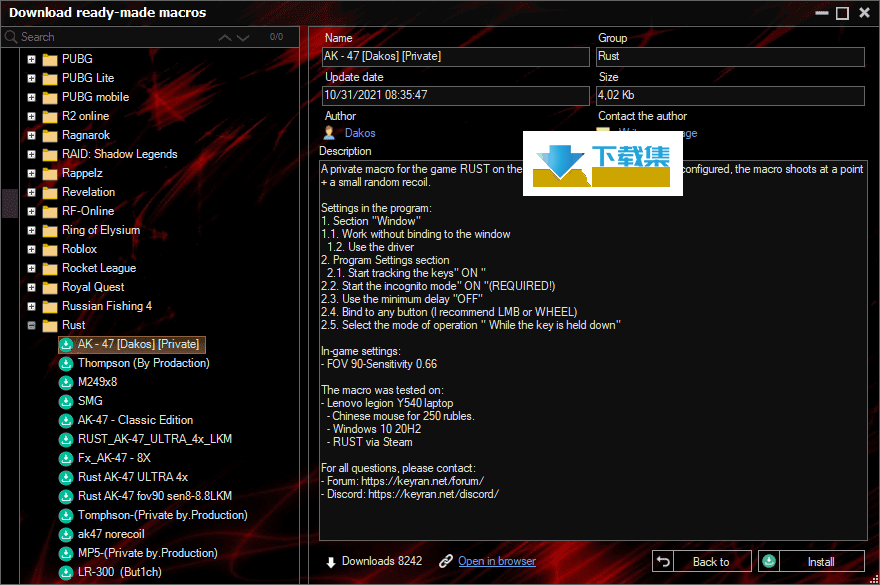Expand the RF-Online folder node

click(x=31, y=212)
